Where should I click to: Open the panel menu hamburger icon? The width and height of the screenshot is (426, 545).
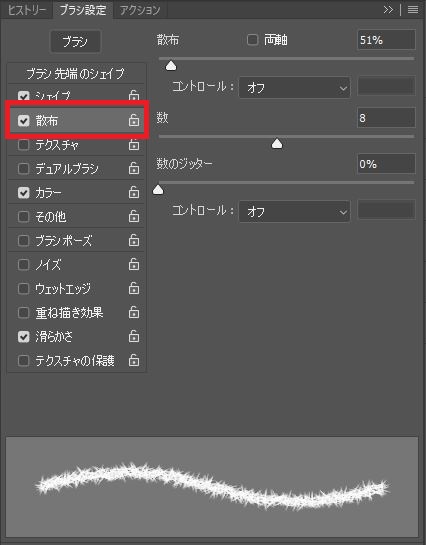coord(413,10)
